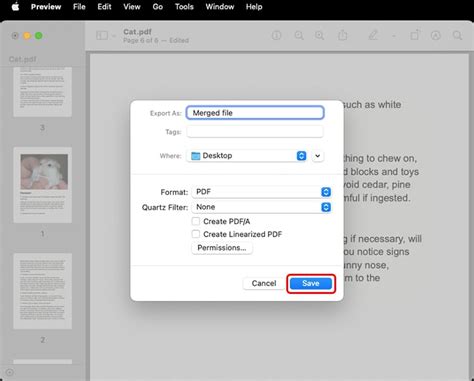Click the Inspector info icon
Screen dimensions: 474x381
276,35
